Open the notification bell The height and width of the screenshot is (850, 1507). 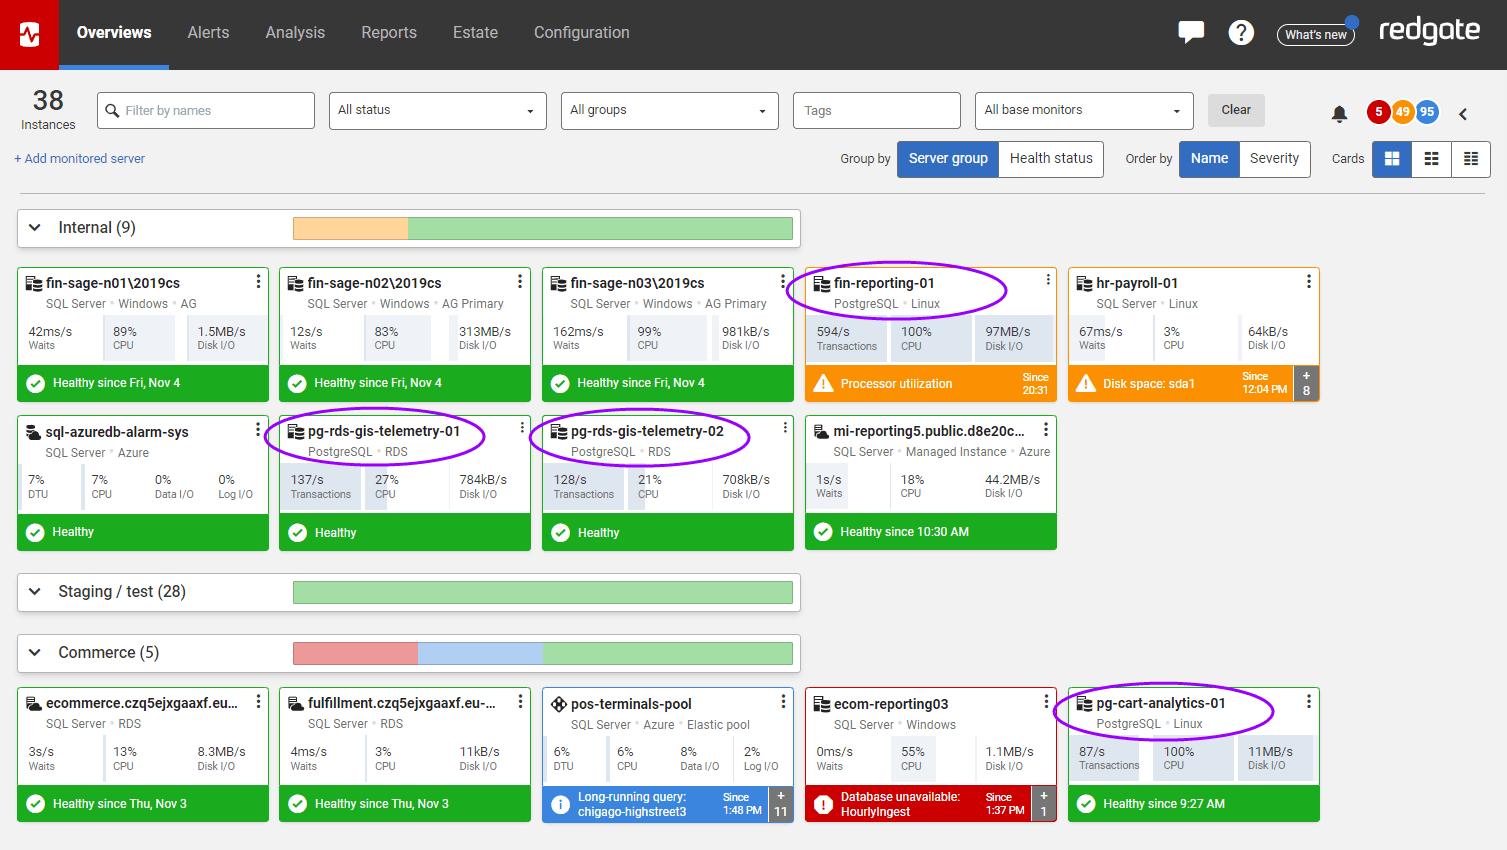point(1340,114)
